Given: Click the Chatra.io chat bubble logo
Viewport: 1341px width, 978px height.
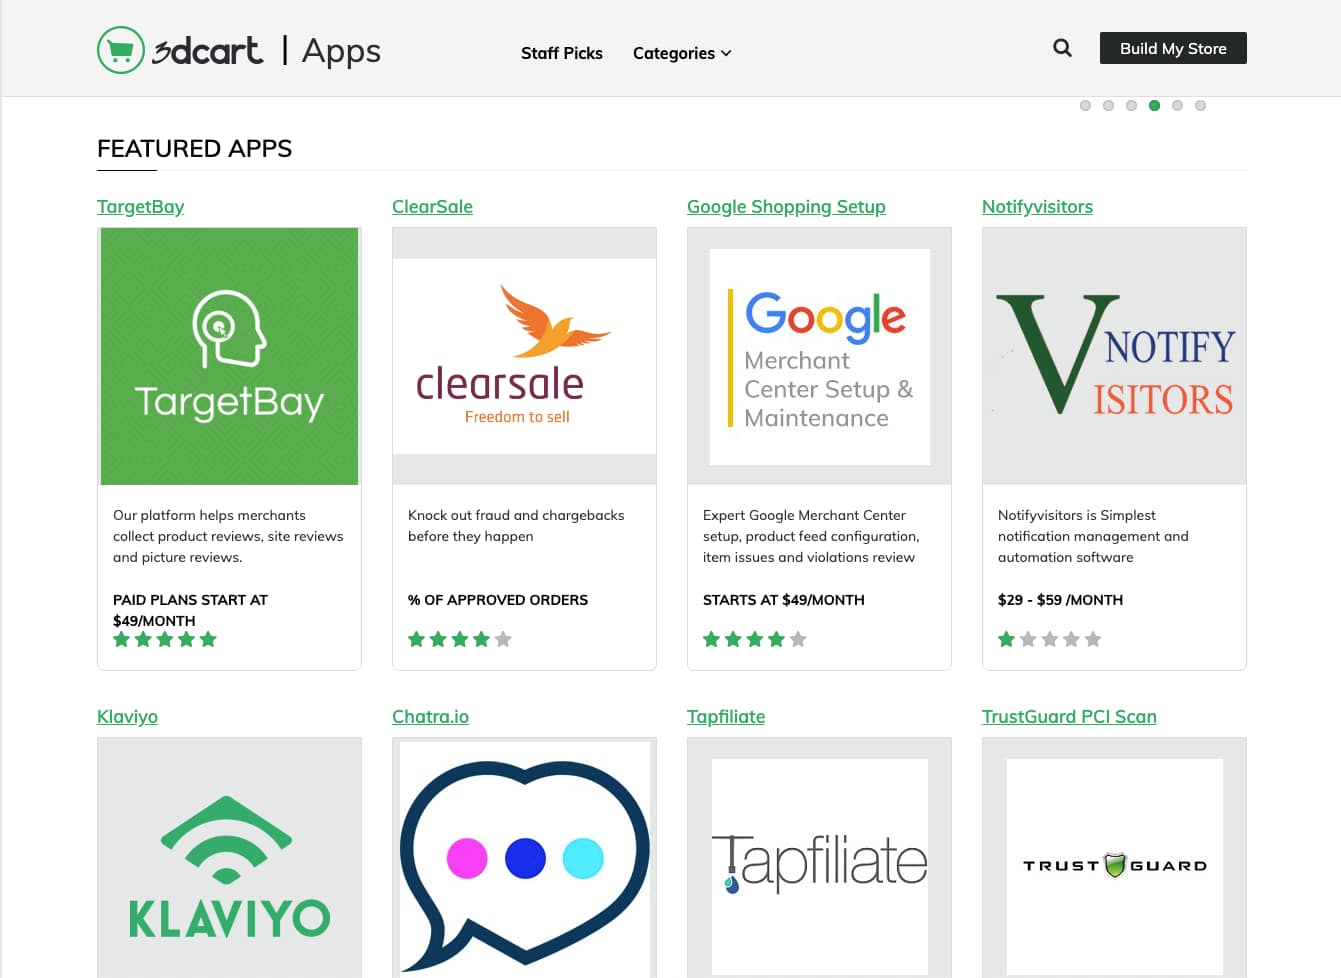Looking at the screenshot, I should (524, 860).
